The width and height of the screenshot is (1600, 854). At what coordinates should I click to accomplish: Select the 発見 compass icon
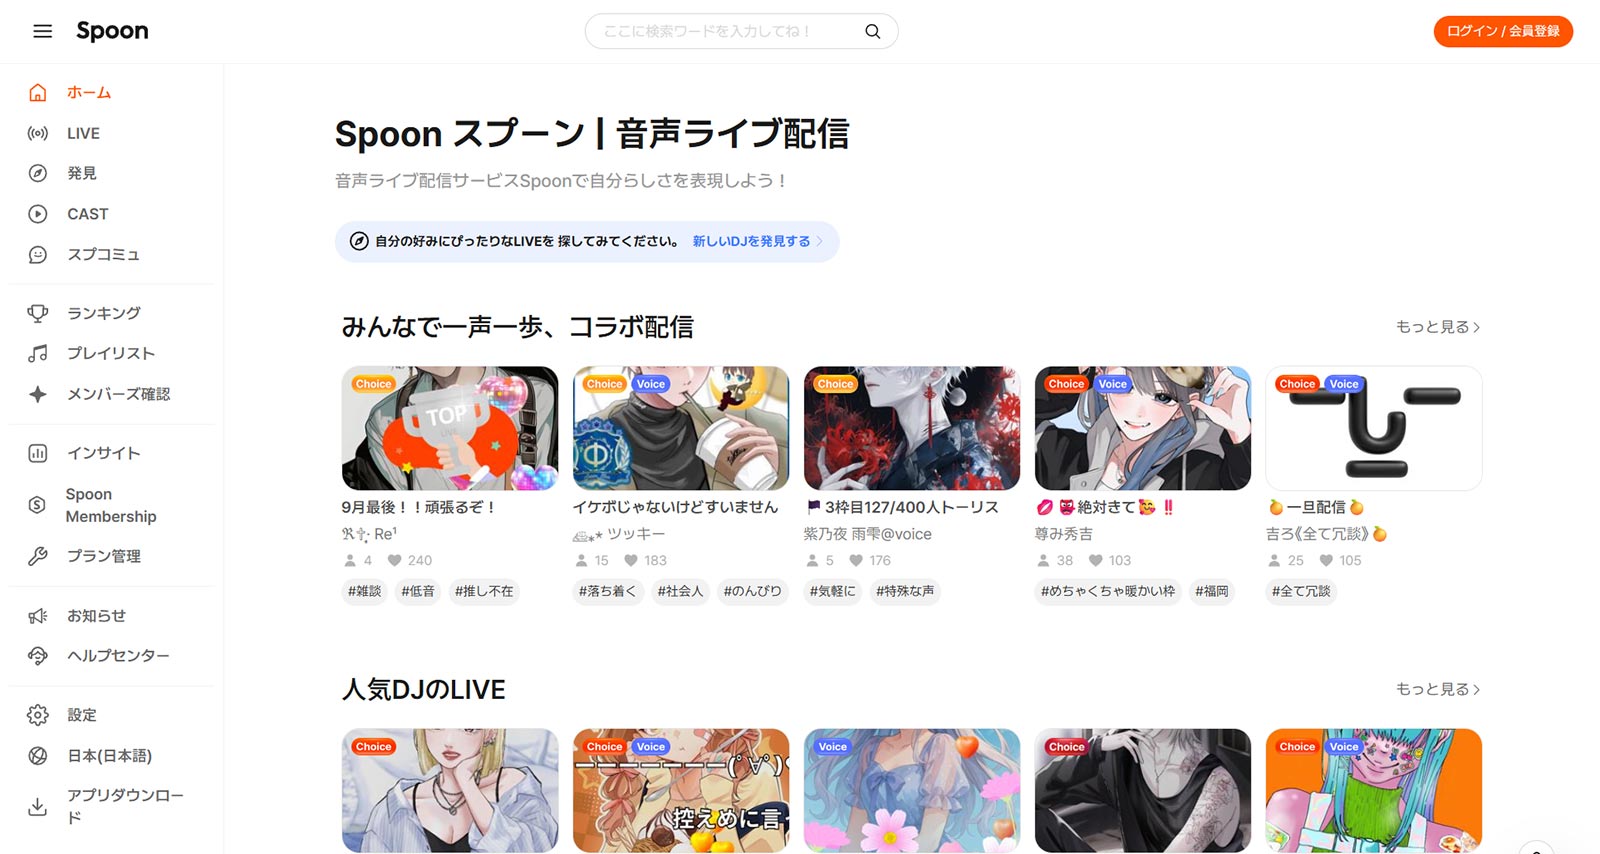point(38,173)
